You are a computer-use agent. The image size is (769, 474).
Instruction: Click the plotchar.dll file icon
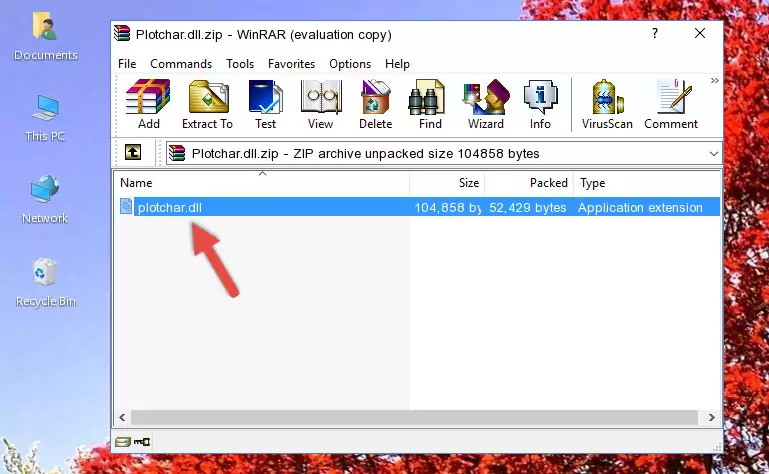coord(126,207)
